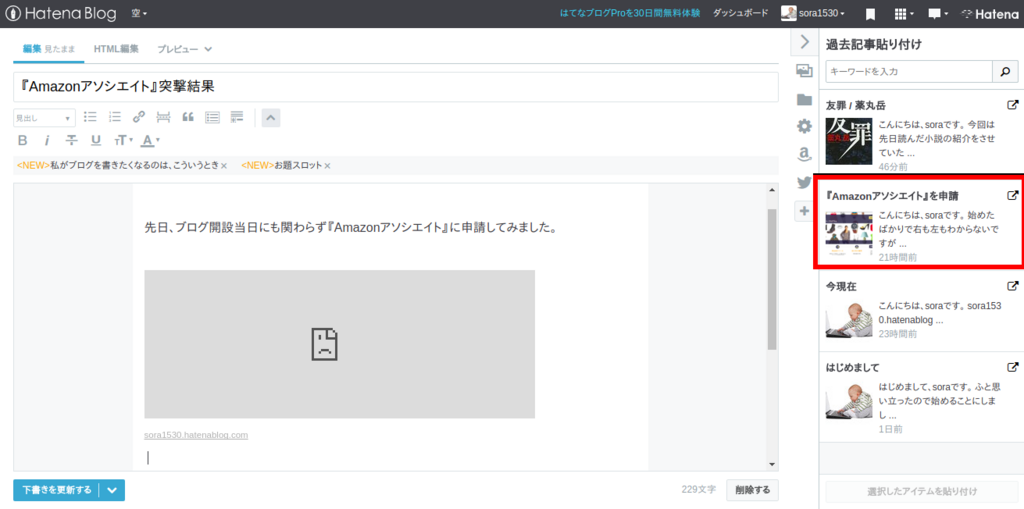Toggle italic formatting

[x=47, y=140]
